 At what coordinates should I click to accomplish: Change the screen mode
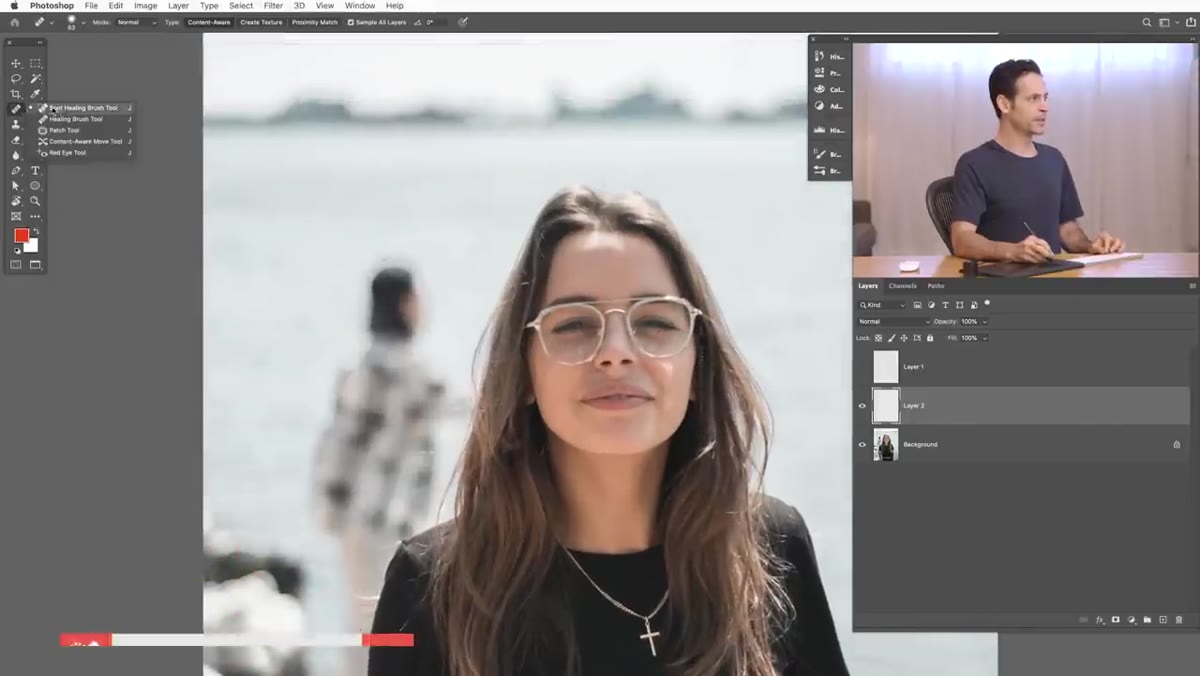tap(35, 265)
